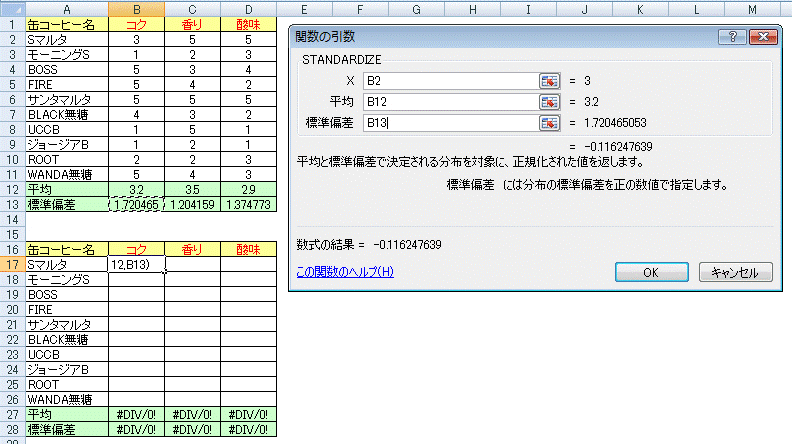Click the collapse dialog icon for X field
The height and width of the screenshot is (444, 792).
pyautogui.click(x=549, y=80)
